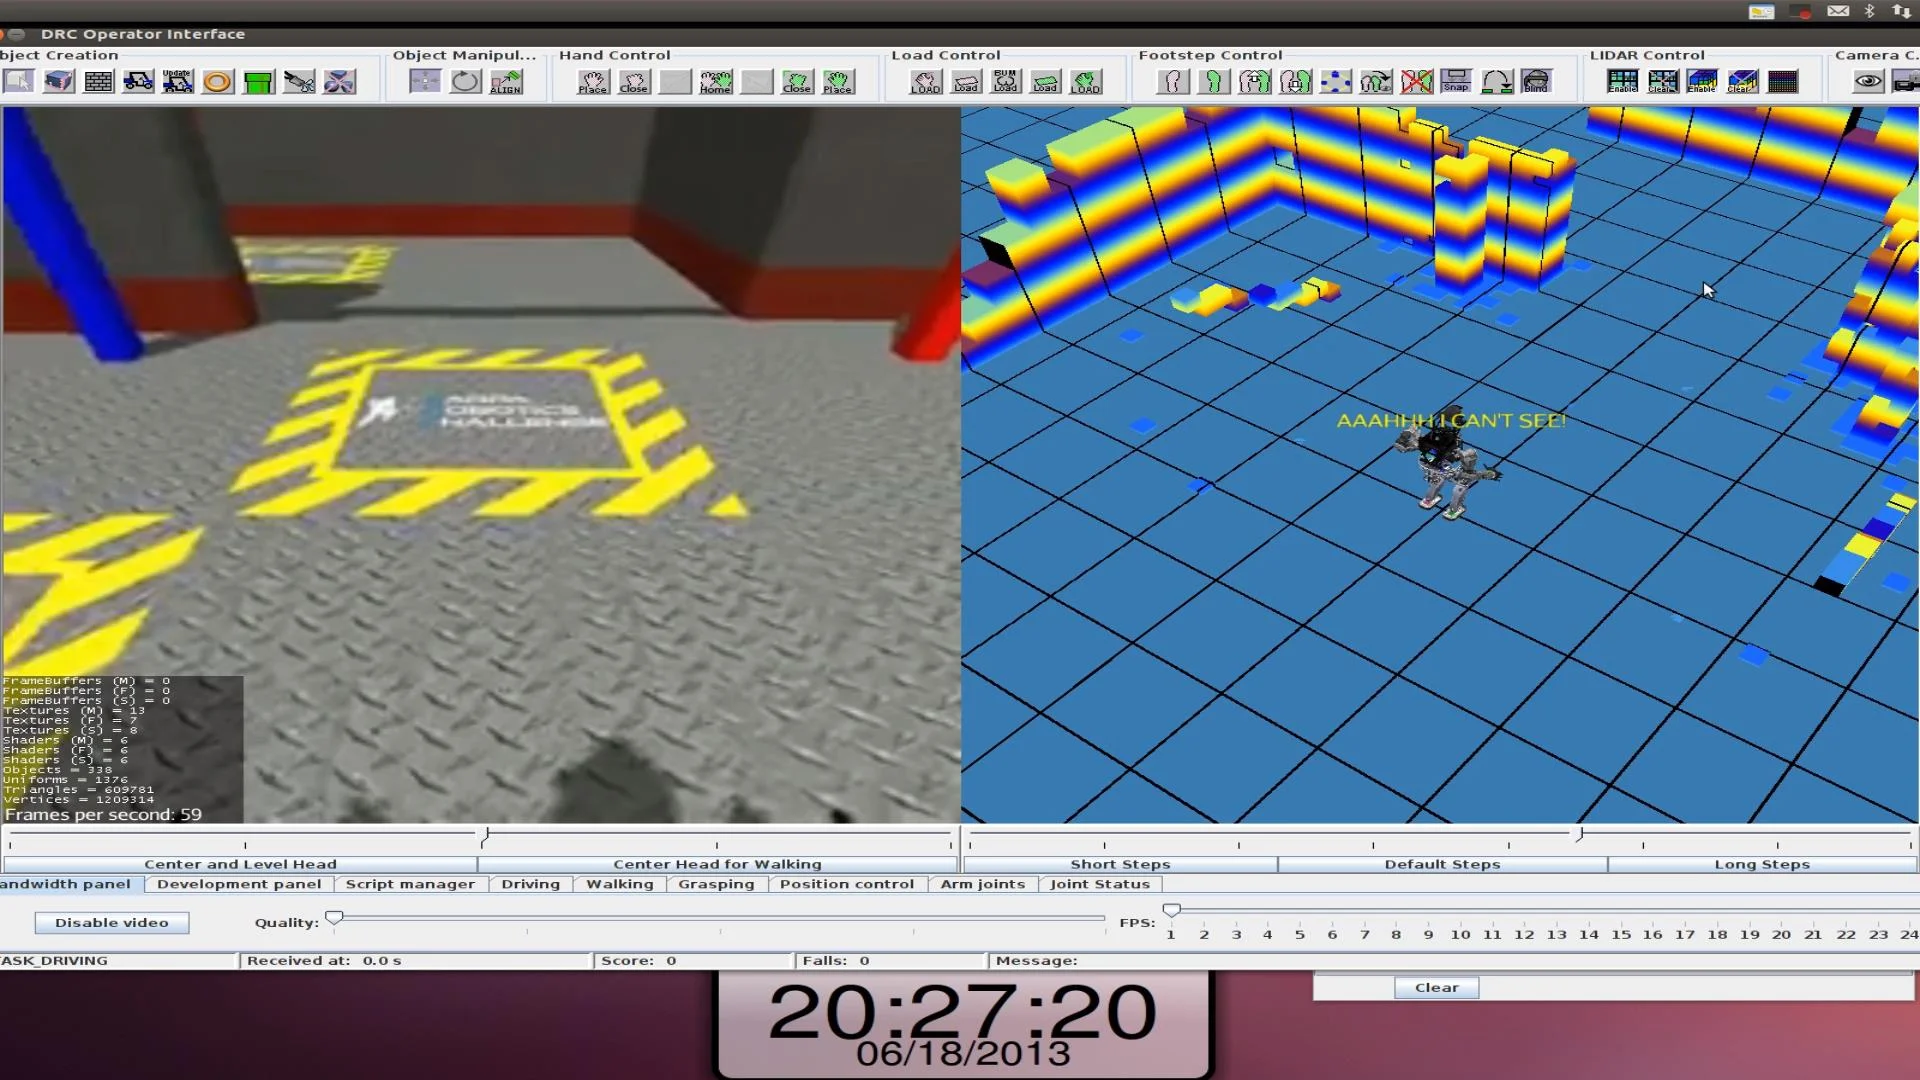Clear the LIDAR data in LIDAR Control
This screenshot has height=1080, width=1920.
coord(1662,82)
